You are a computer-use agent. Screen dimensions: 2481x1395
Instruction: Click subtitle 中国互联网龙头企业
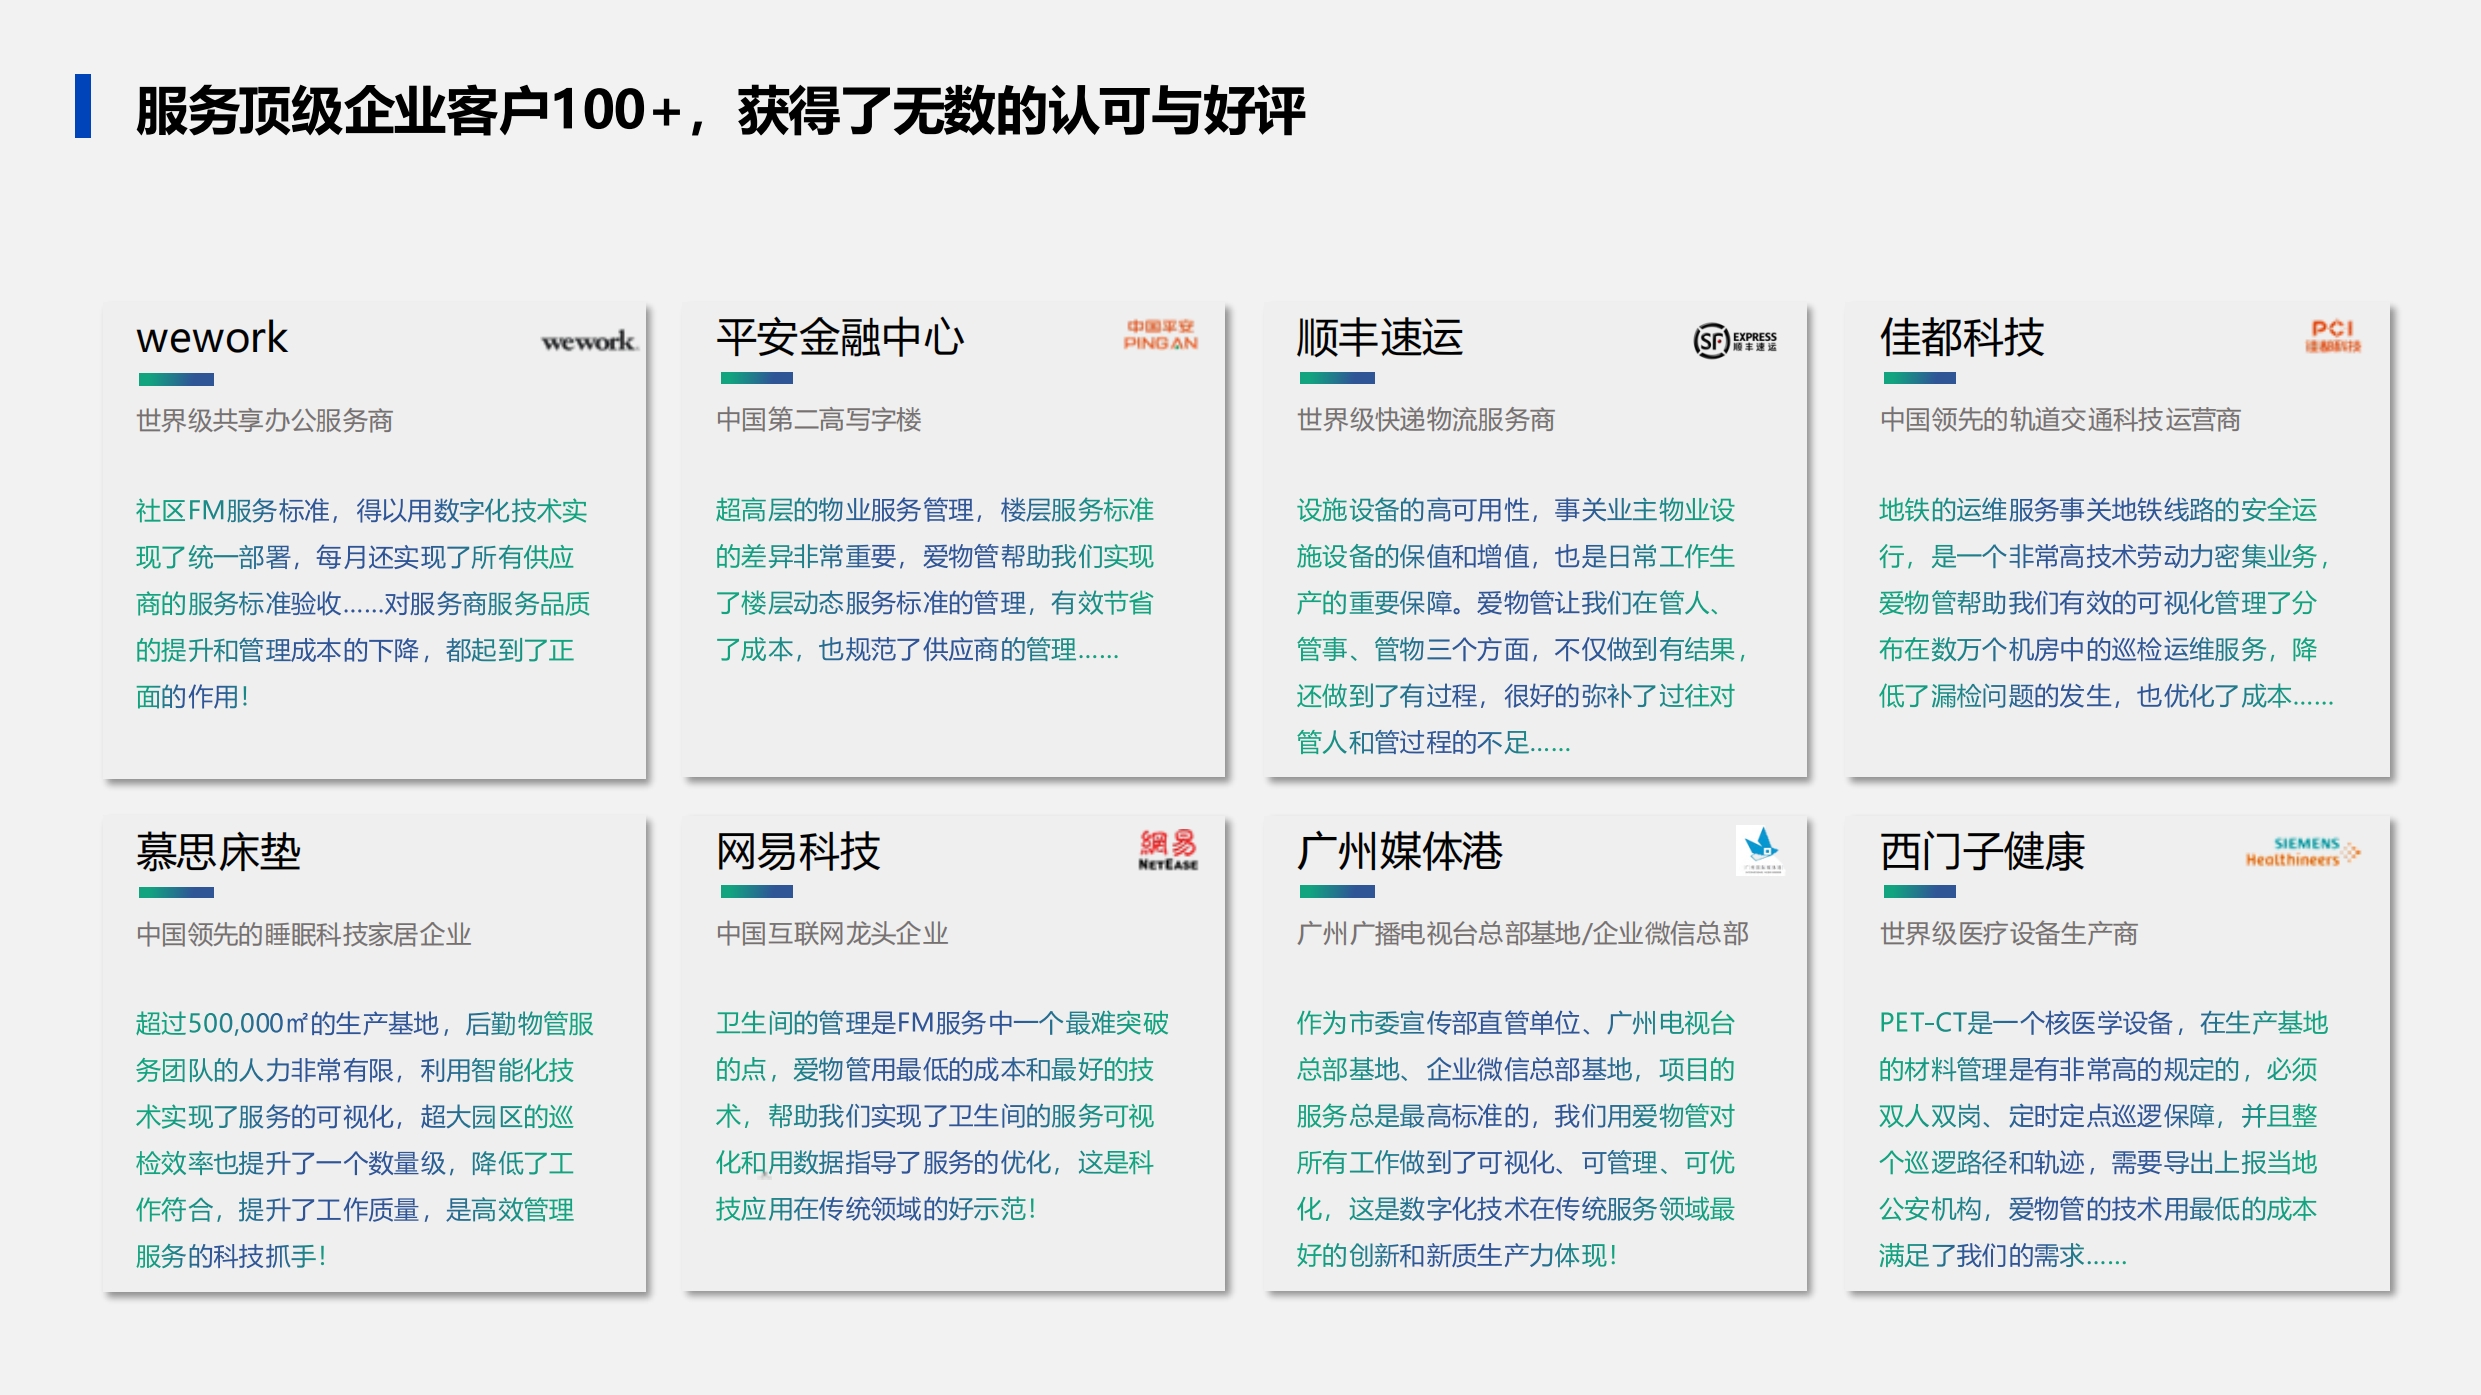pos(832,934)
